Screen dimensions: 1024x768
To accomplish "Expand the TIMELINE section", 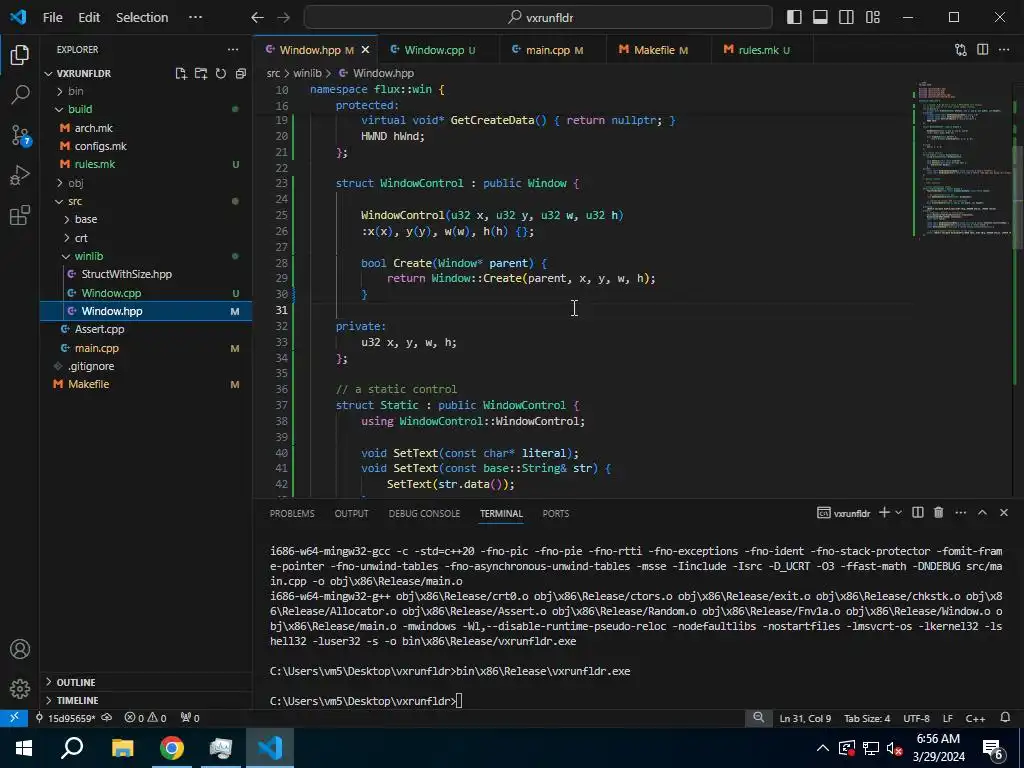I will (x=146, y=700).
